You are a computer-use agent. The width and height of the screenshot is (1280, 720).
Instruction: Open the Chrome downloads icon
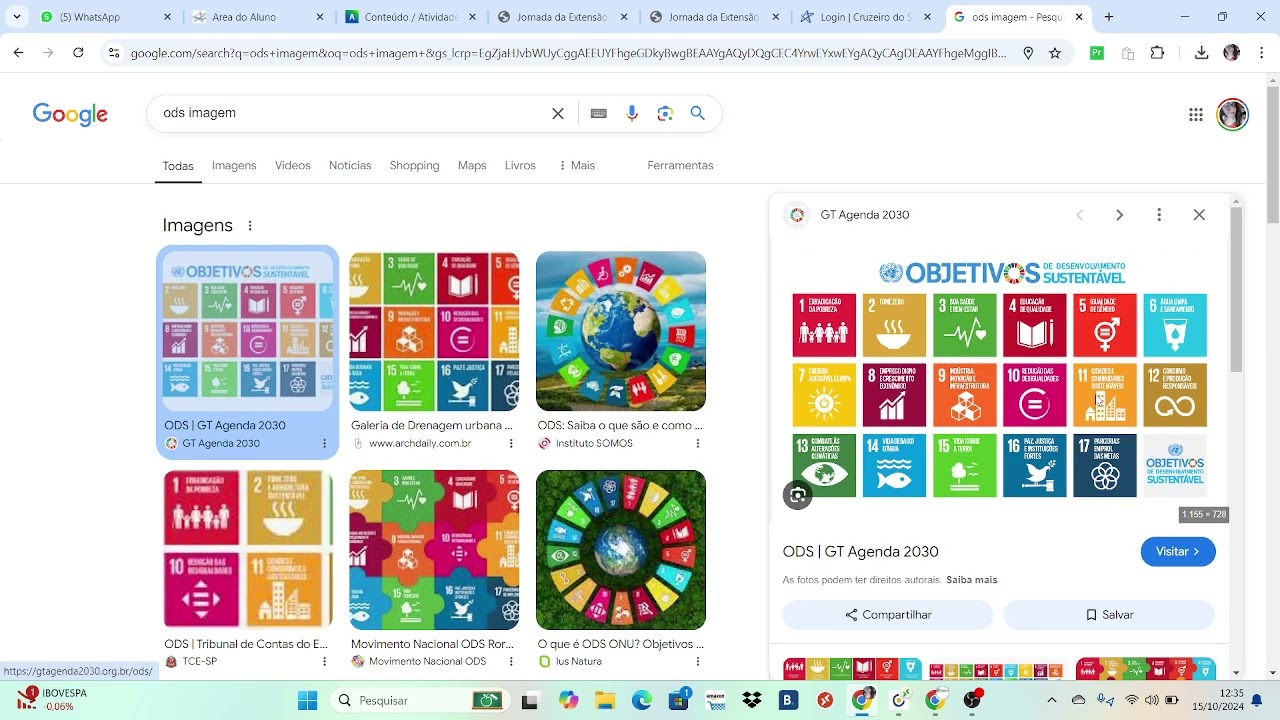point(1201,53)
